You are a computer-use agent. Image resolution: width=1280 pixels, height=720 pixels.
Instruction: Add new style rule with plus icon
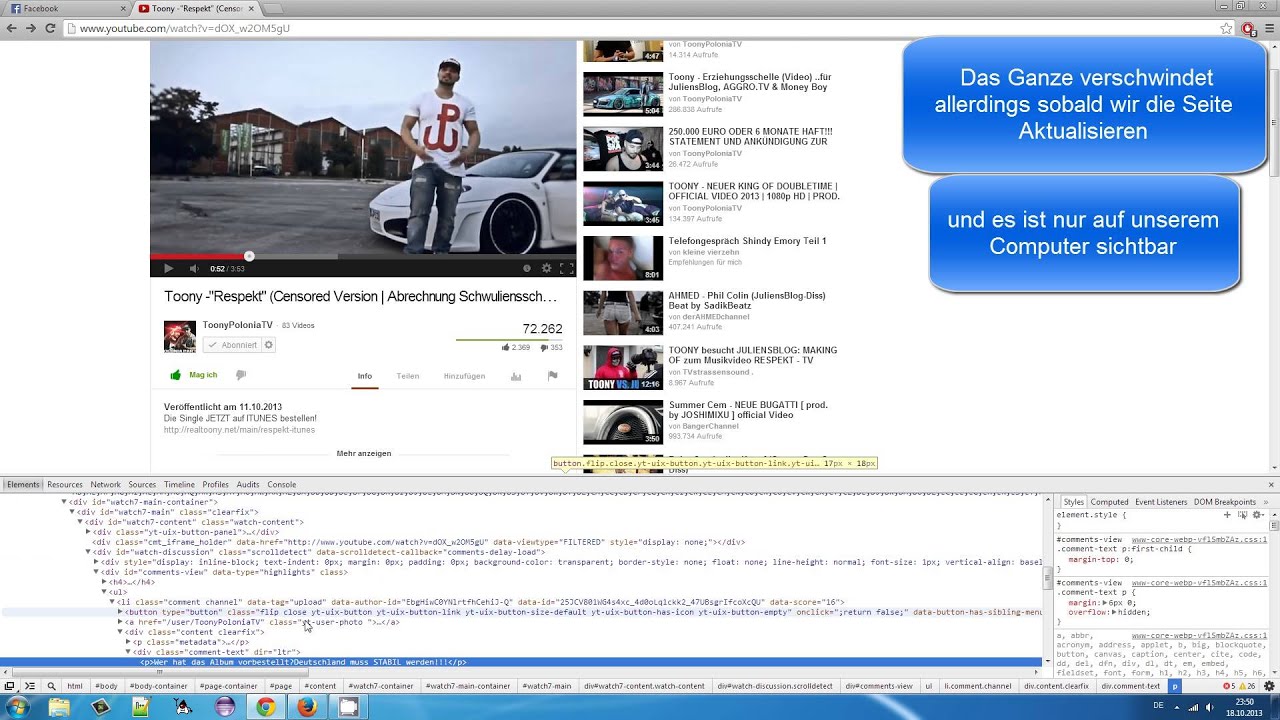point(1227,515)
